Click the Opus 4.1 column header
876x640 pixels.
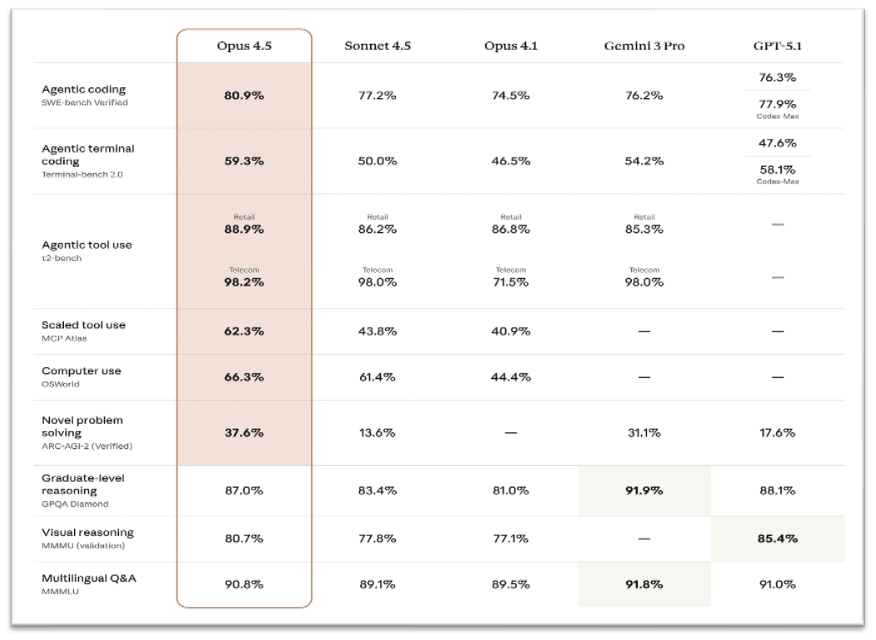coord(510,46)
